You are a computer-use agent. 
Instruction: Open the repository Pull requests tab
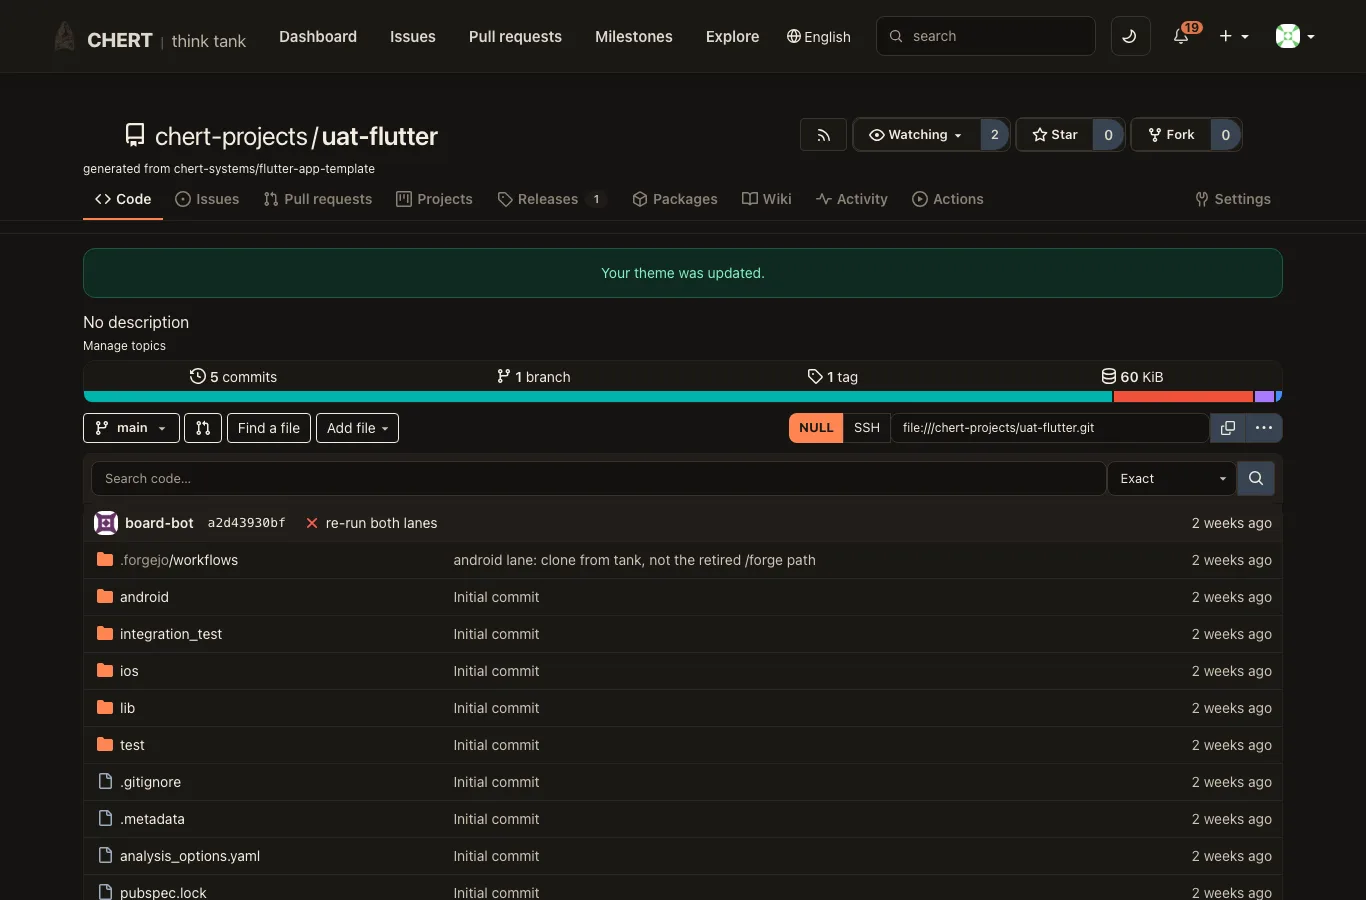click(318, 199)
